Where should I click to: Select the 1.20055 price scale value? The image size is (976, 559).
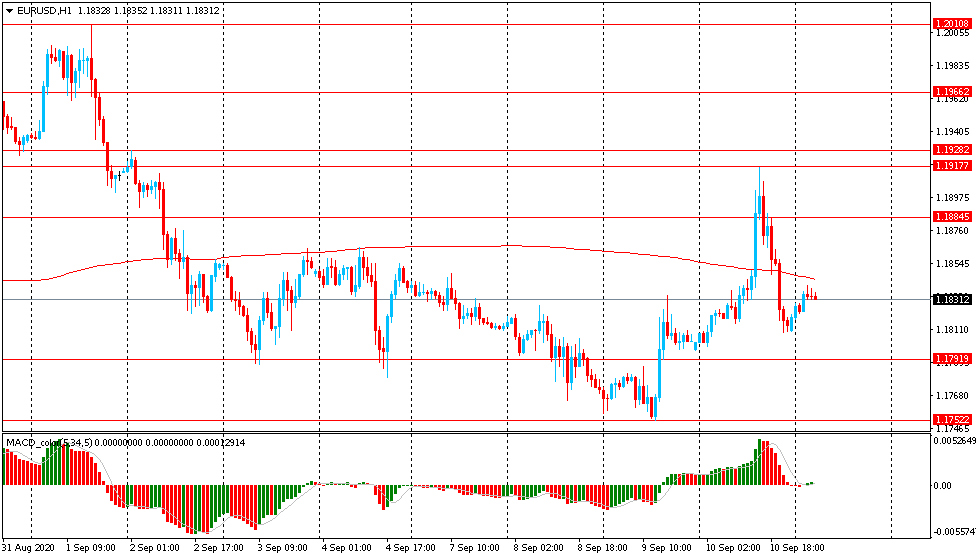[951, 34]
